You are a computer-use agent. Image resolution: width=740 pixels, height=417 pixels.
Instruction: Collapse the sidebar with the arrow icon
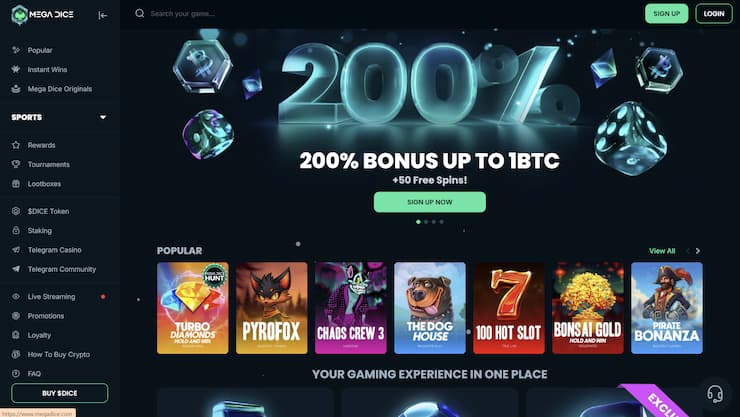[x=102, y=15]
